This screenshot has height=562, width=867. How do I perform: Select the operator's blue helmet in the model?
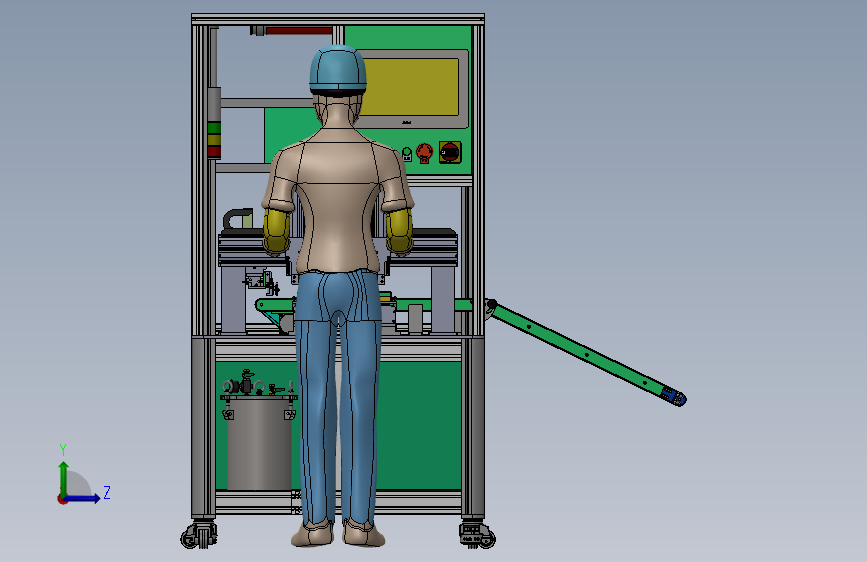click(337, 70)
